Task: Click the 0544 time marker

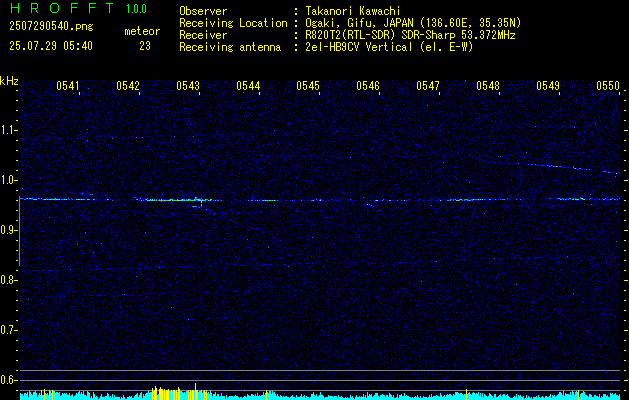Action: coord(248,86)
